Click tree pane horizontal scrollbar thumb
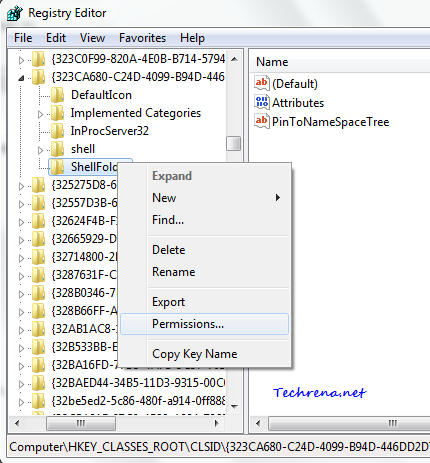430x463 pixels. (81, 424)
